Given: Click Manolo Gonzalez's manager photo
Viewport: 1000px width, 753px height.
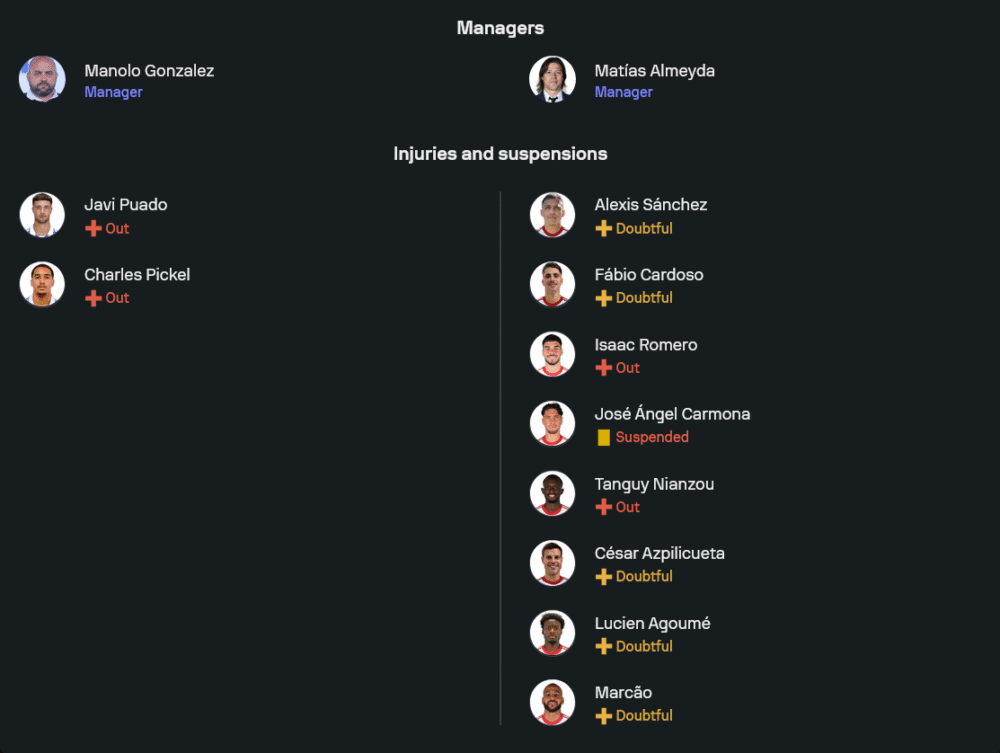Looking at the screenshot, I should [x=42, y=79].
